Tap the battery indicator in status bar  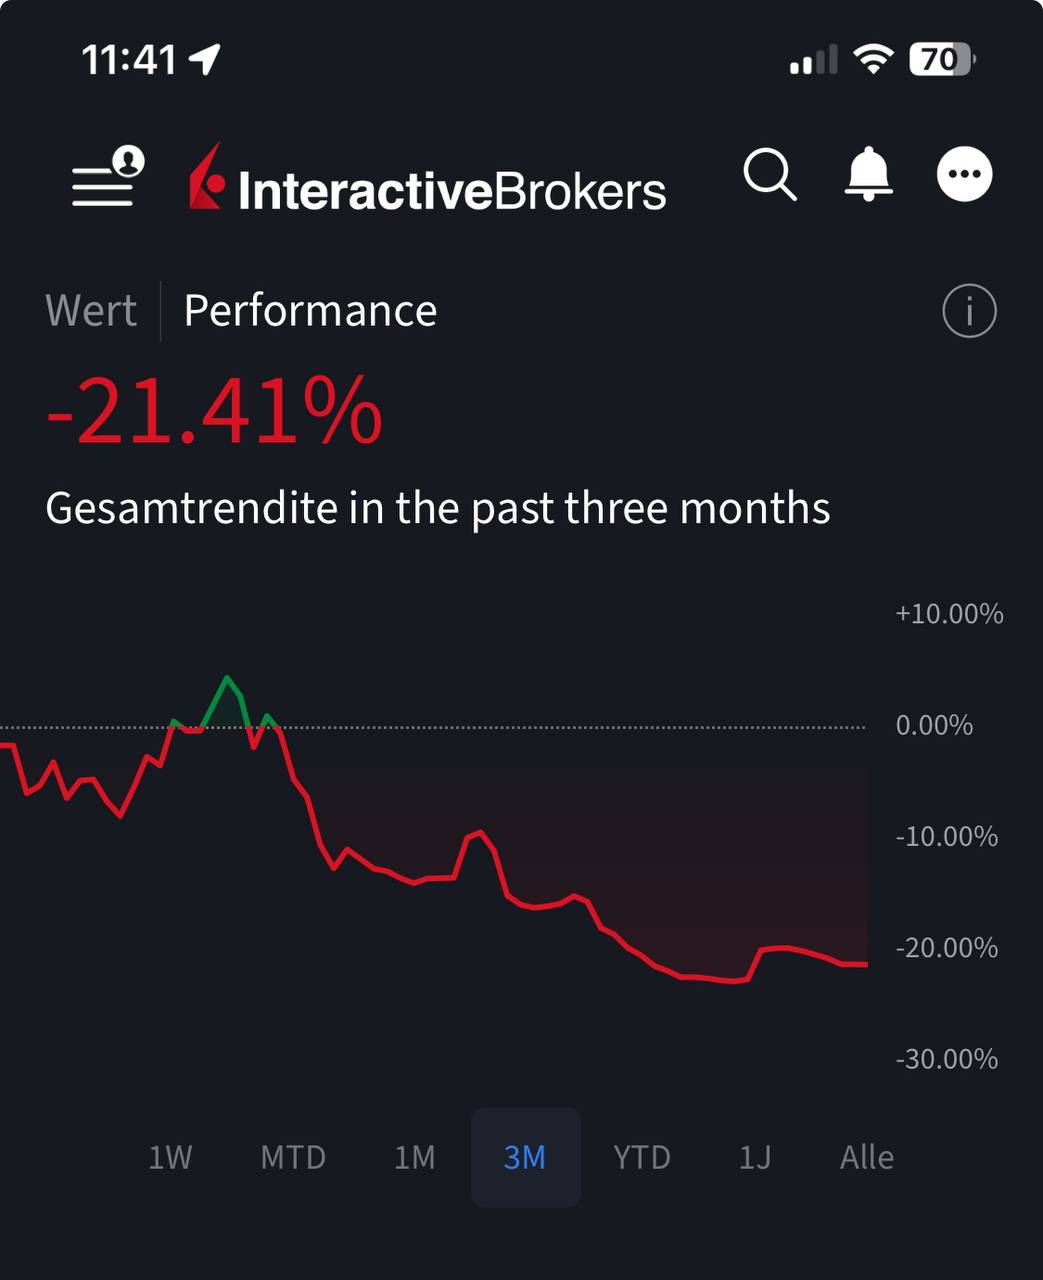[x=940, y=60]
